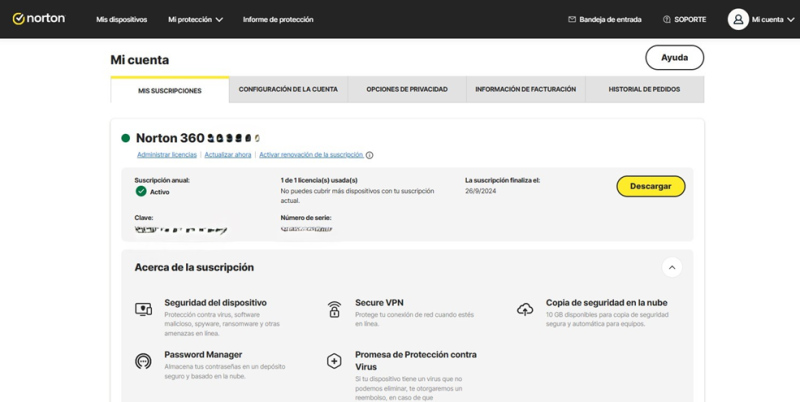Screen dimensions: 800x402
Task: Select the Información de facturación tab
Action: pyautogui.click(x=525, y=89)
